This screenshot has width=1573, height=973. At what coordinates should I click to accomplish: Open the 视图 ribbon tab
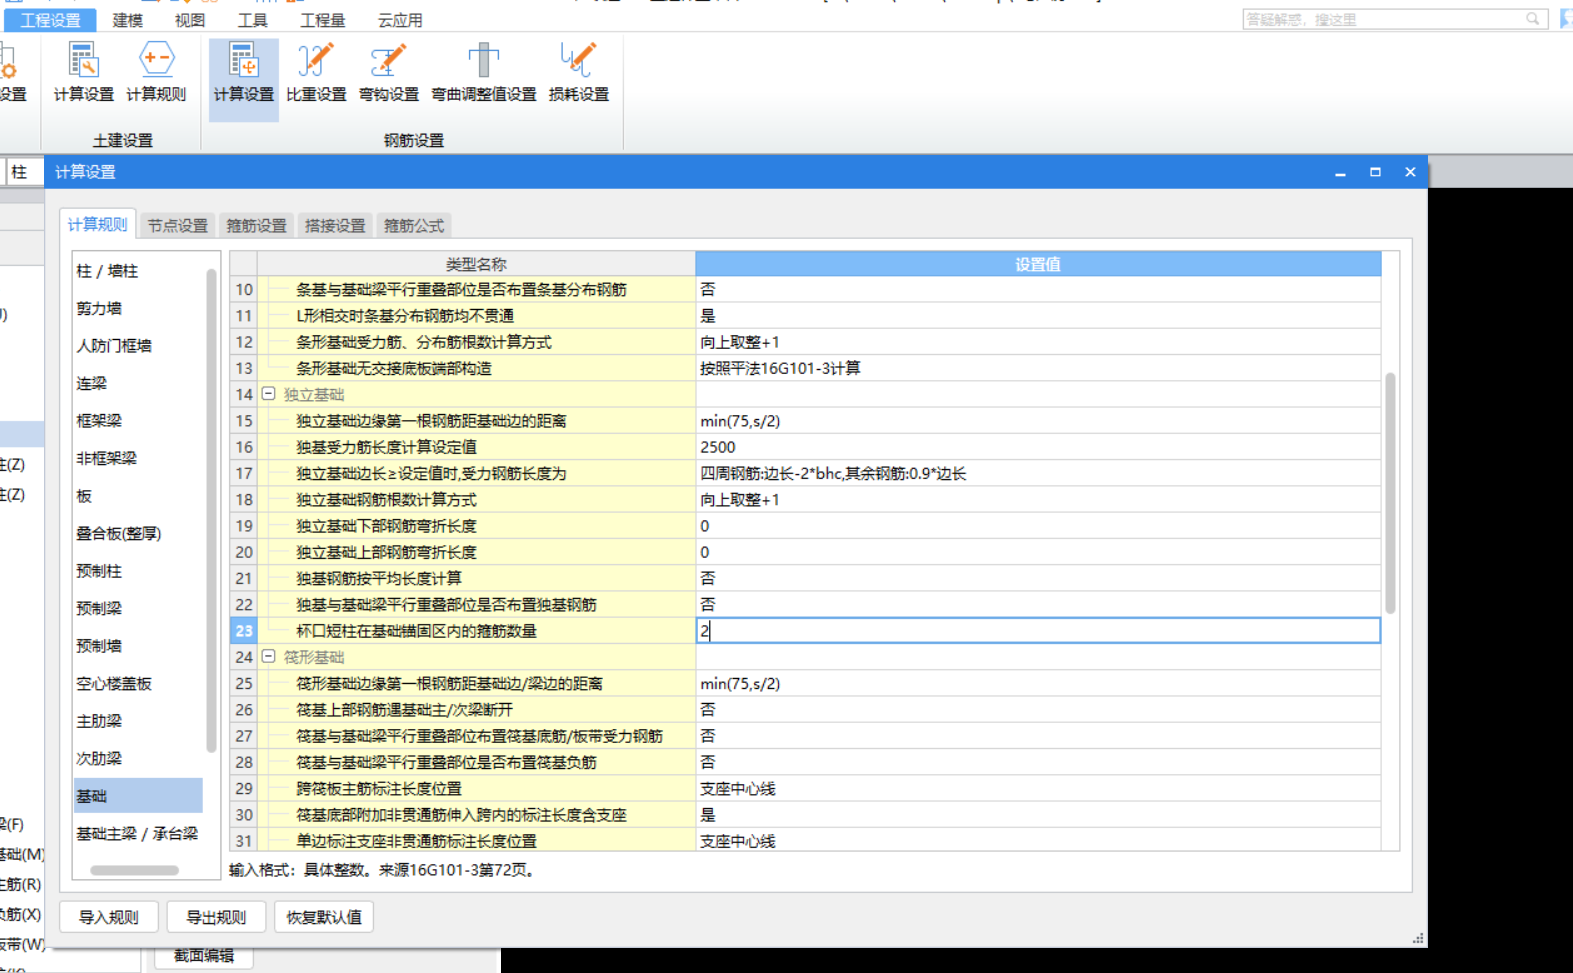(x=189, y=20)
